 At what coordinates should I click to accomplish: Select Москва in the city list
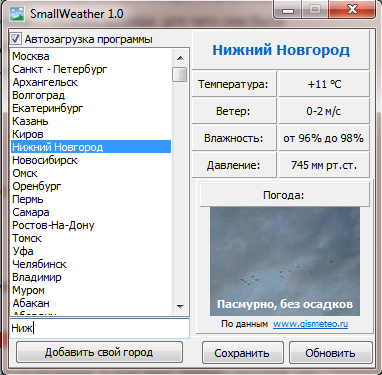click(x=91, y=56)
